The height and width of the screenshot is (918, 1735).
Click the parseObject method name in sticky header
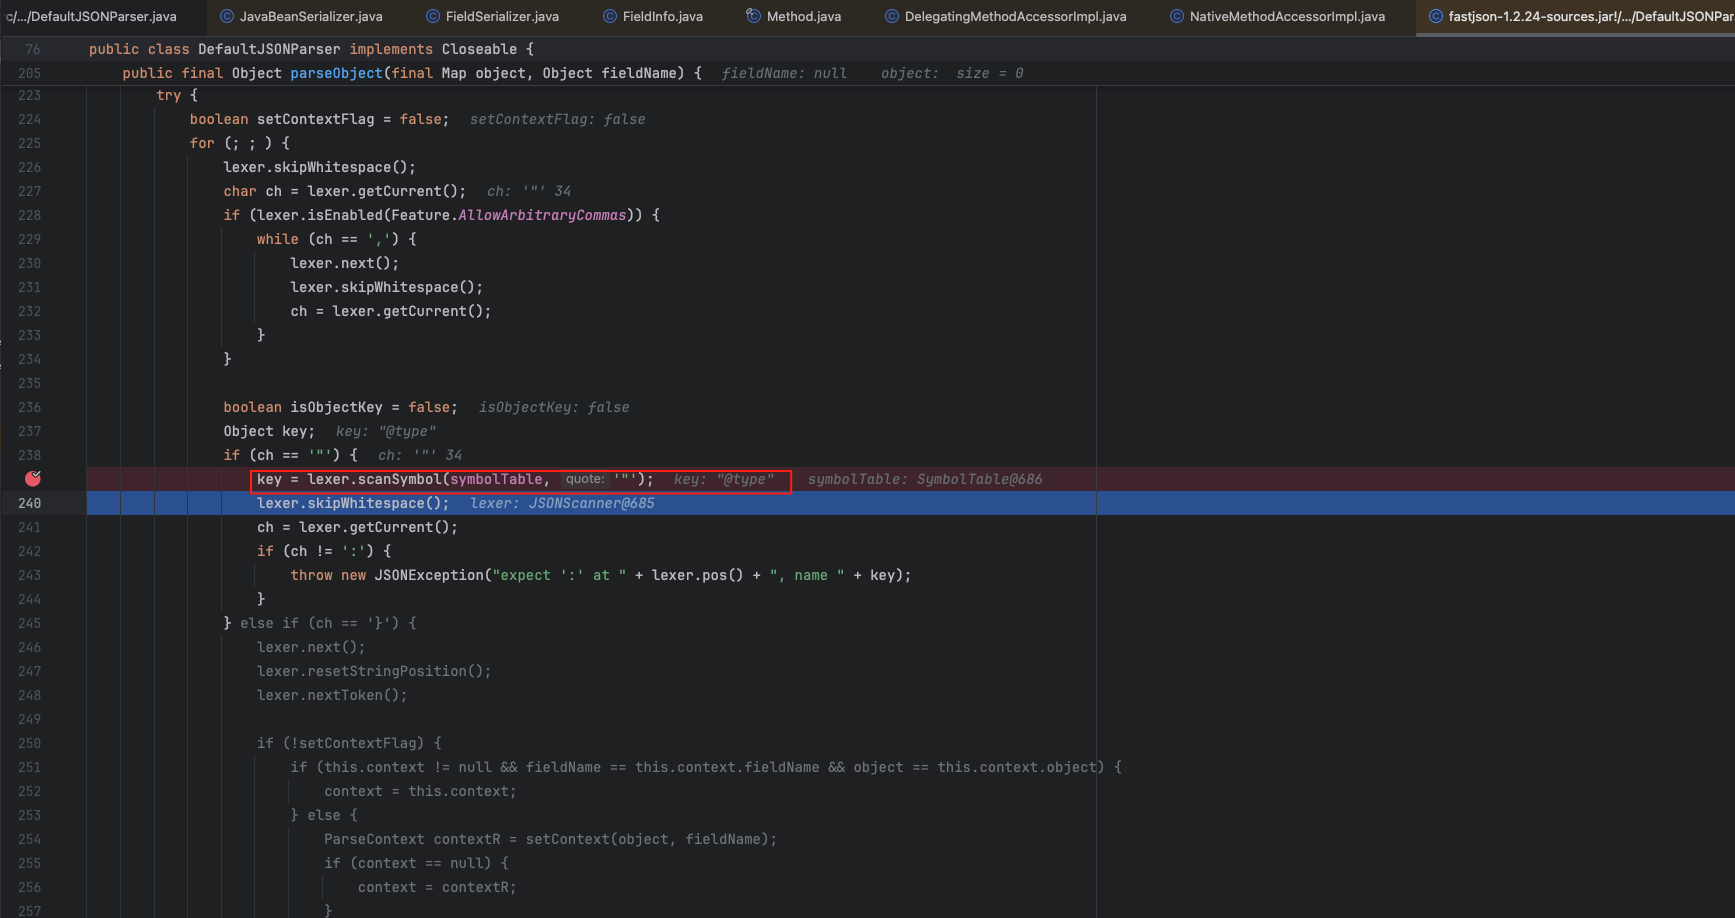pos(336,73)
